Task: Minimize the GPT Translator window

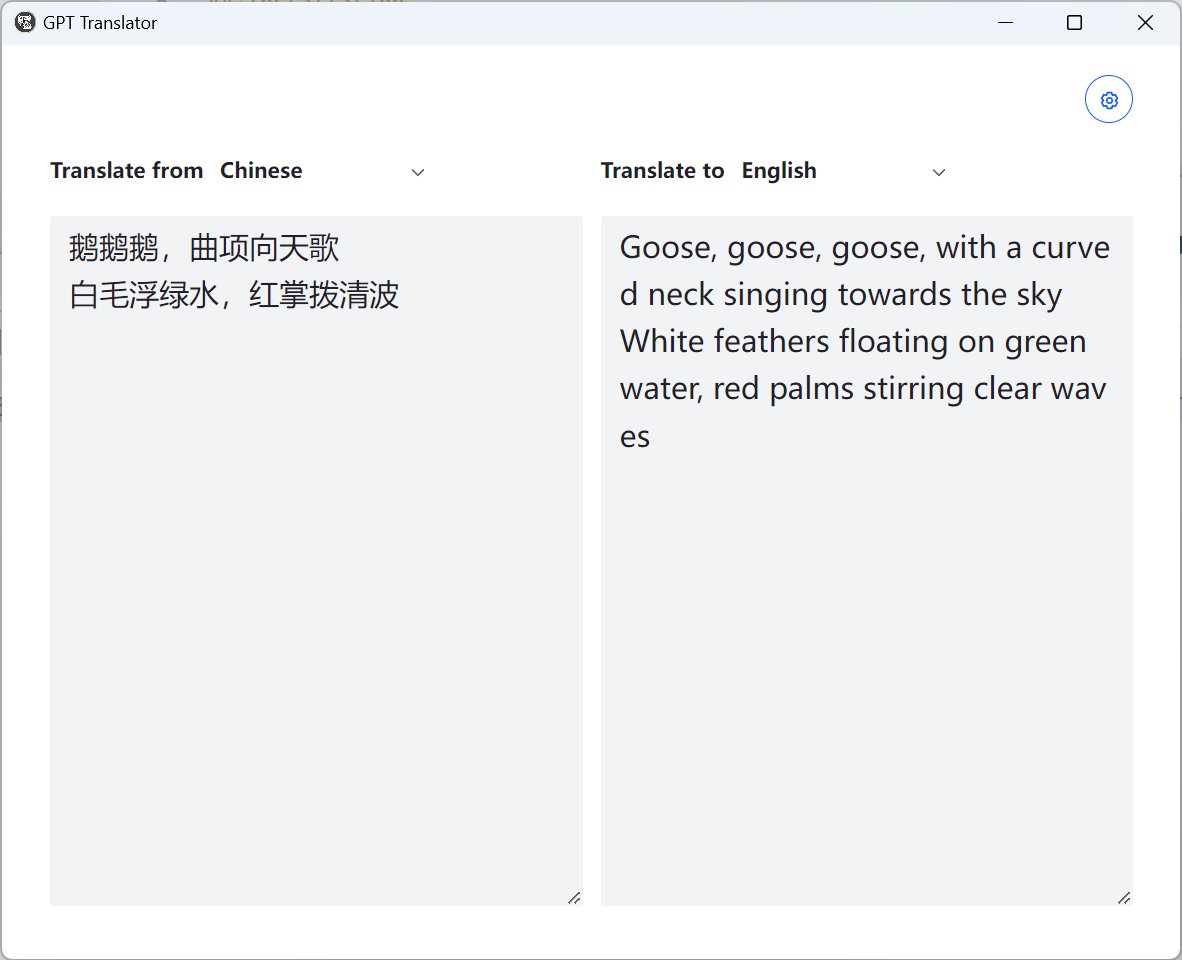Action: [1005, 23]
